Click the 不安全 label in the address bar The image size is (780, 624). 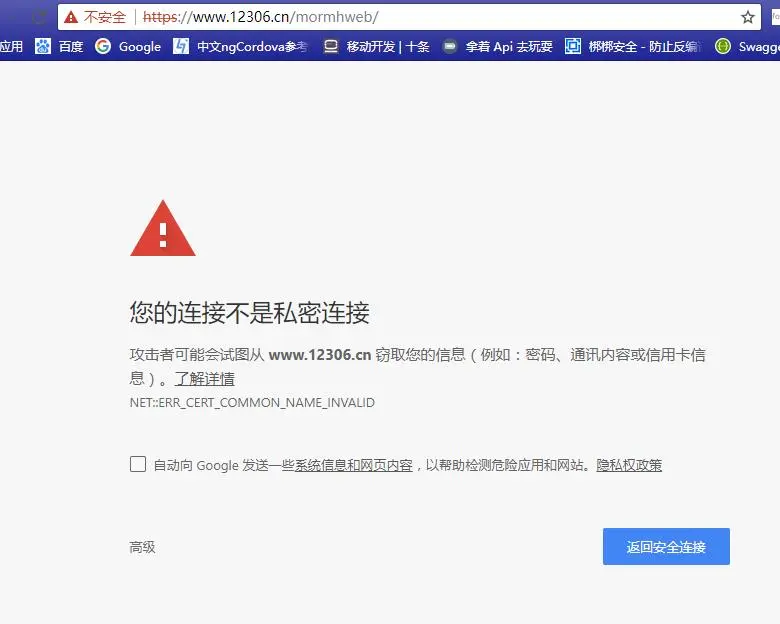click(x=104, y=17)
